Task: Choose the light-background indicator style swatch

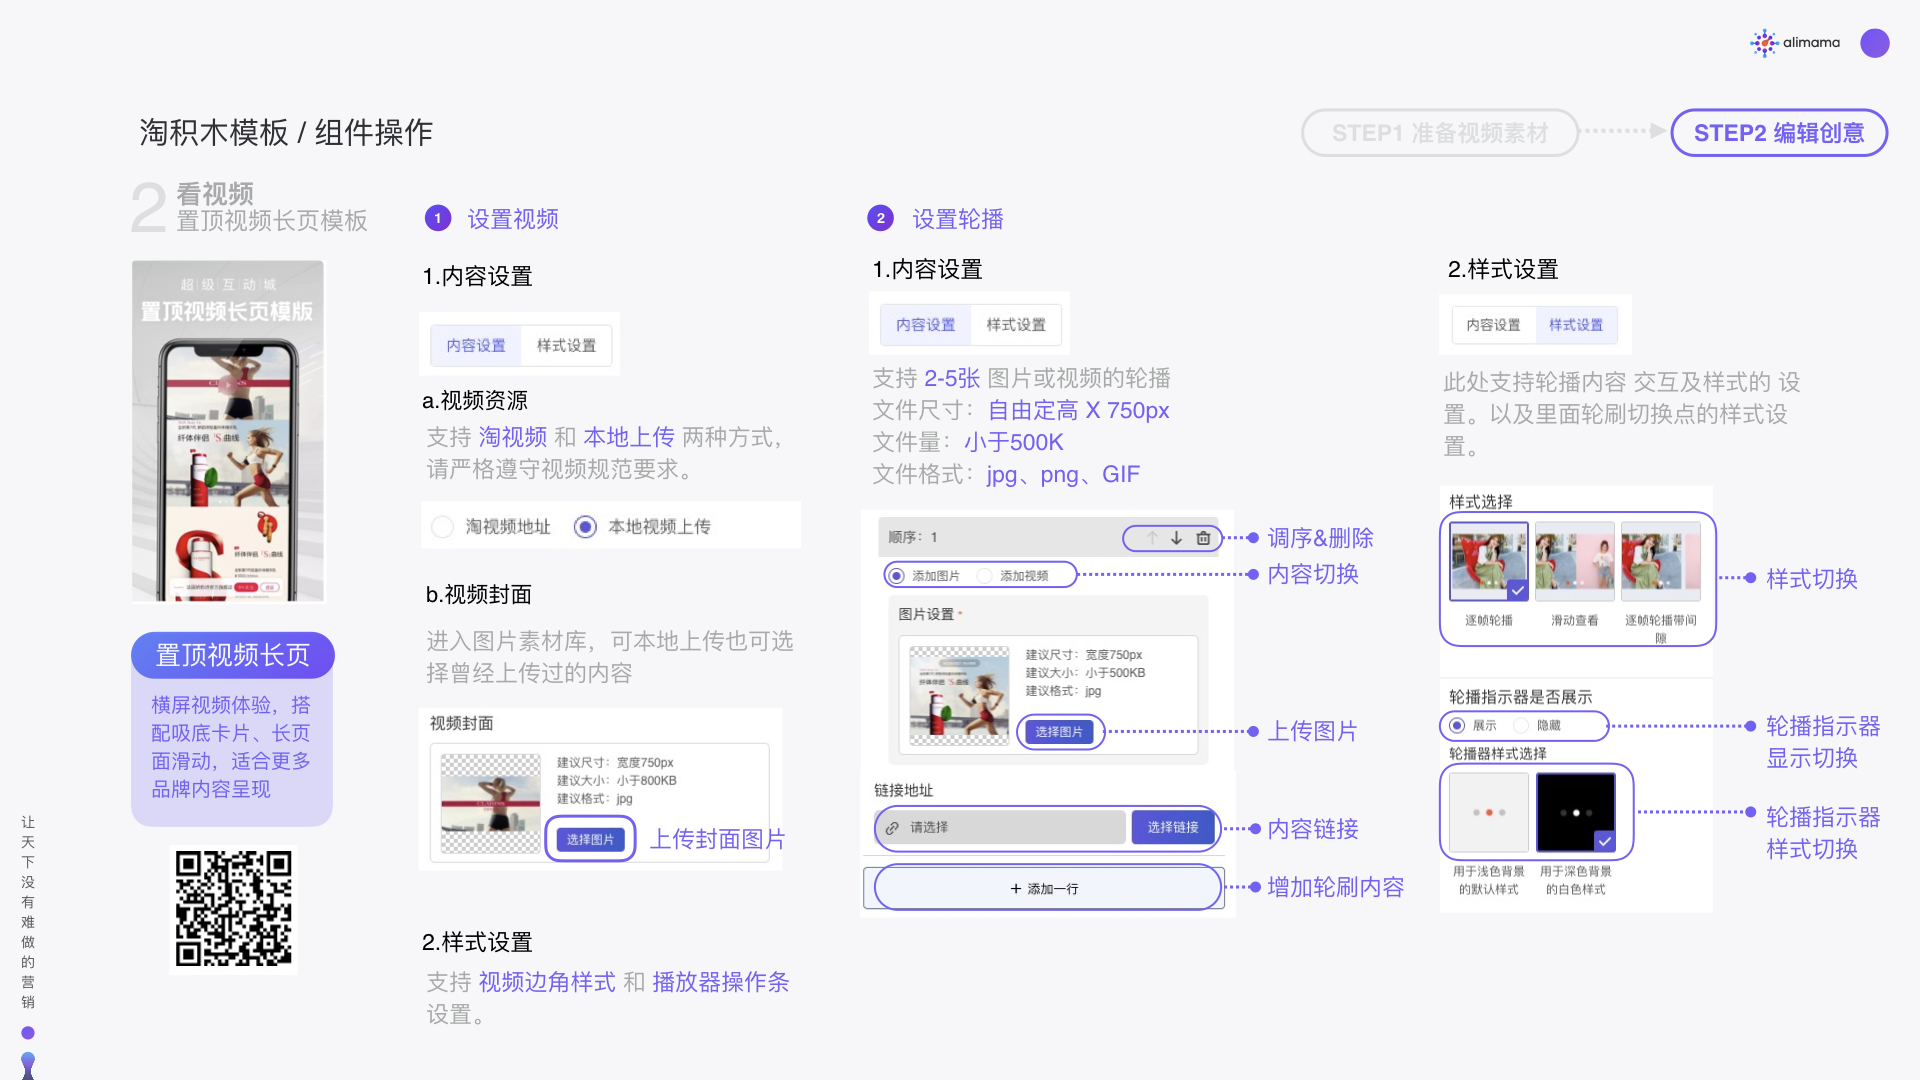Action: 1489,812
